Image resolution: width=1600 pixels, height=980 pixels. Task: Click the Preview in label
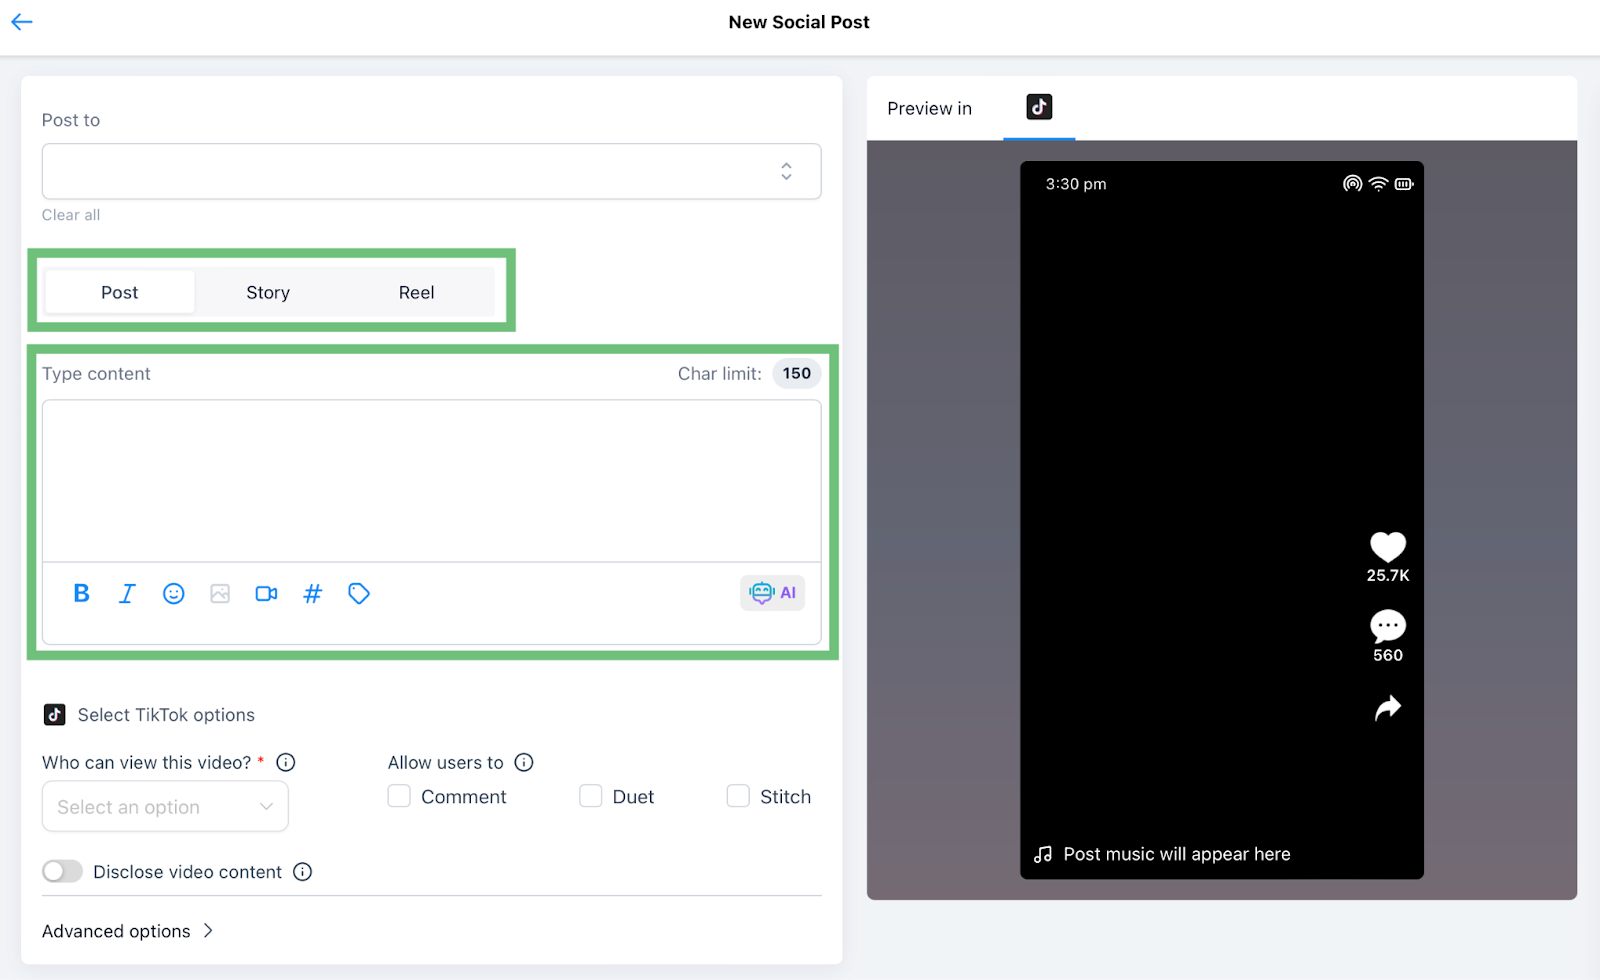coord(929,108)
